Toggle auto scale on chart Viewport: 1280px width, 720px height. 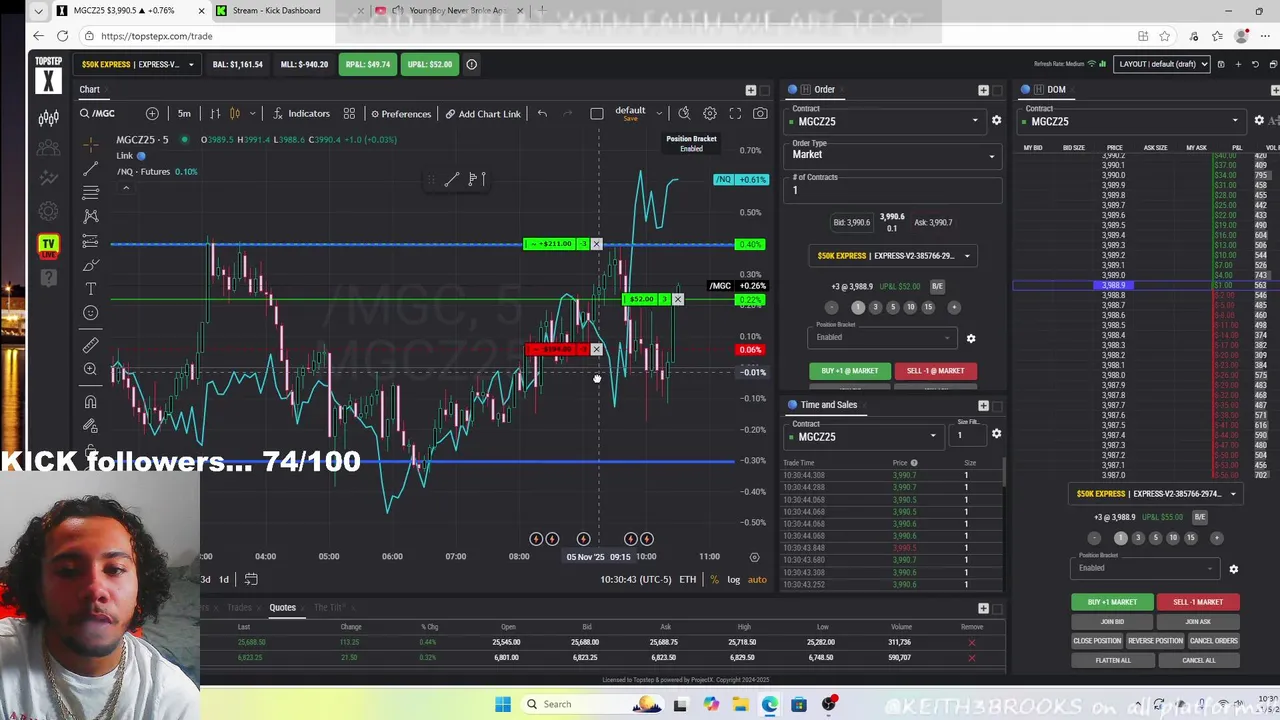[x=757, y=580]
